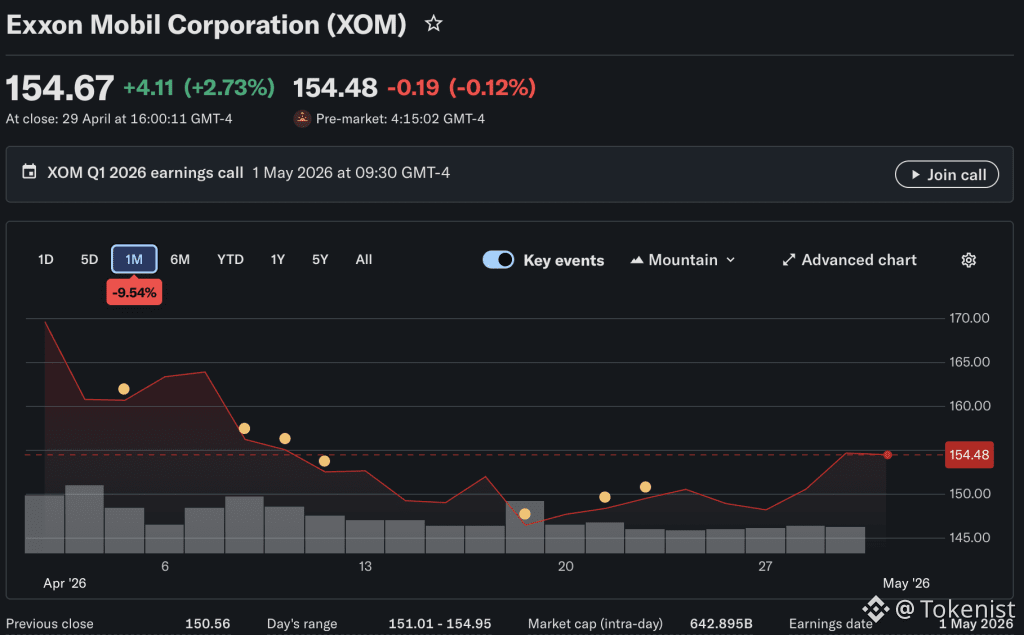The height and width of the screenshot is (635, 1024).
Task: Switch to the 6M range tab
Action: tap(180, 259)
